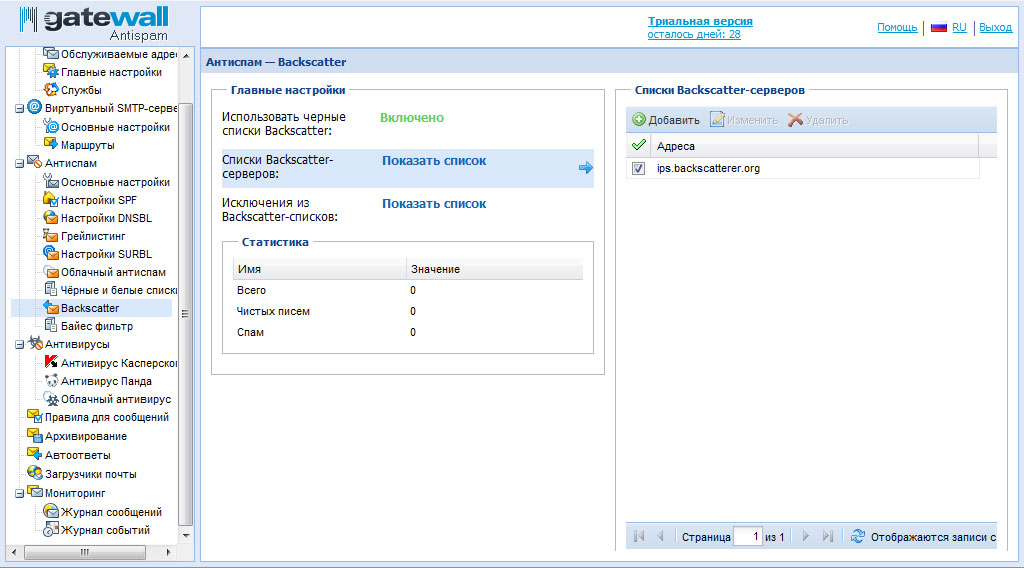Click the Имя statistics column header

click(x=319, y=269)
